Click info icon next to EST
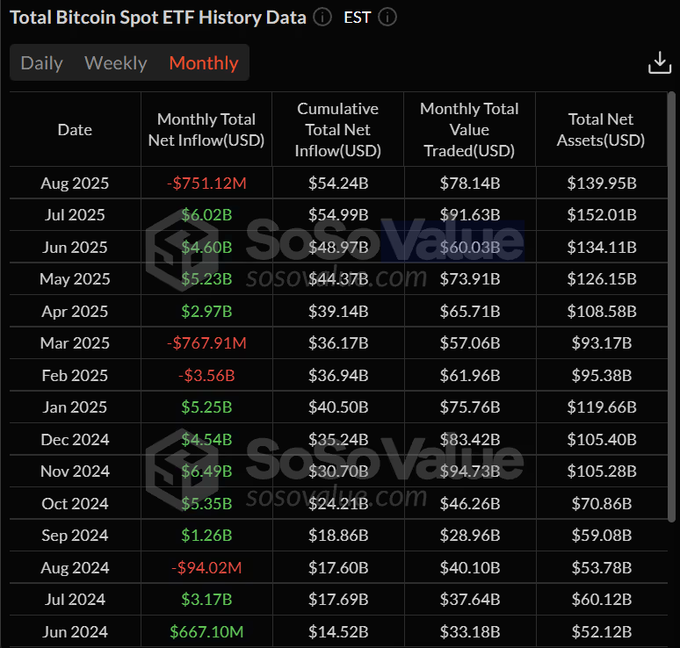The width and height of the screenshot is (680, 648). (387, 17)
